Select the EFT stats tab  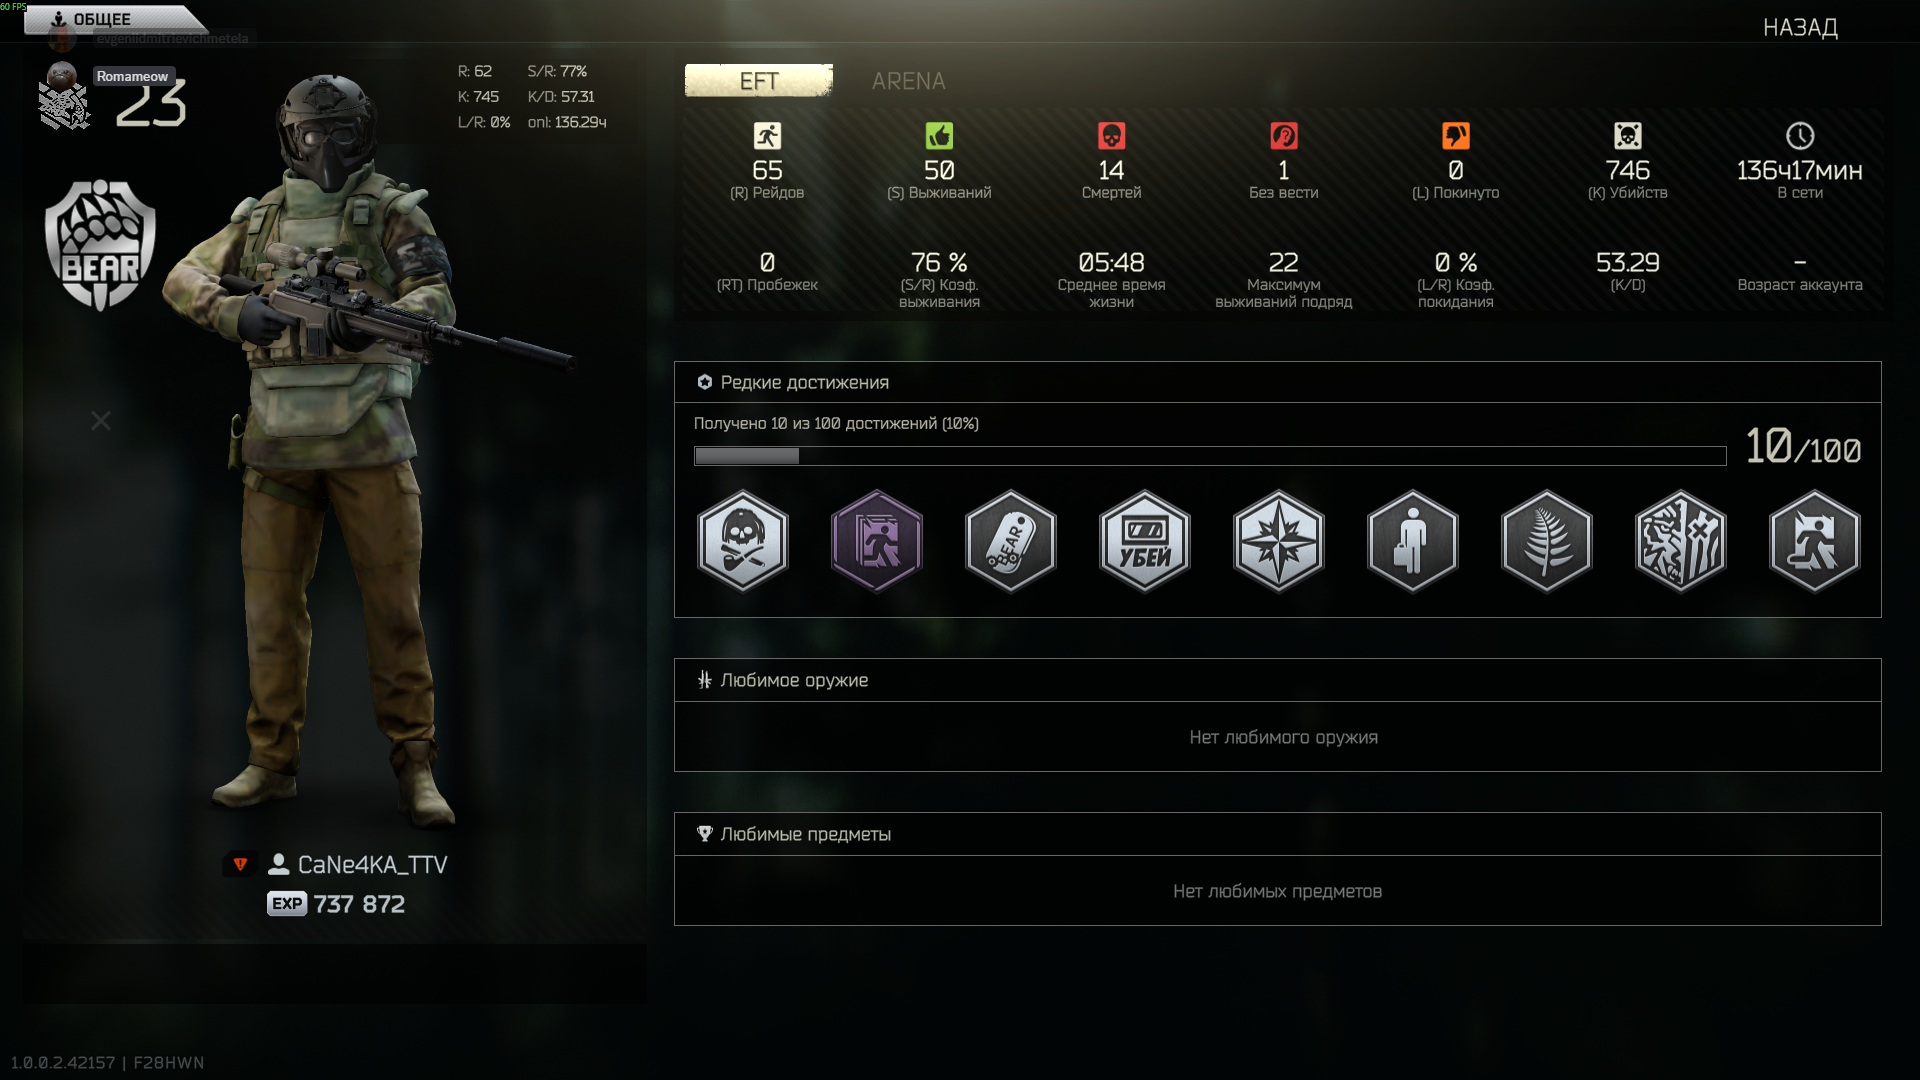pos(759,81)
